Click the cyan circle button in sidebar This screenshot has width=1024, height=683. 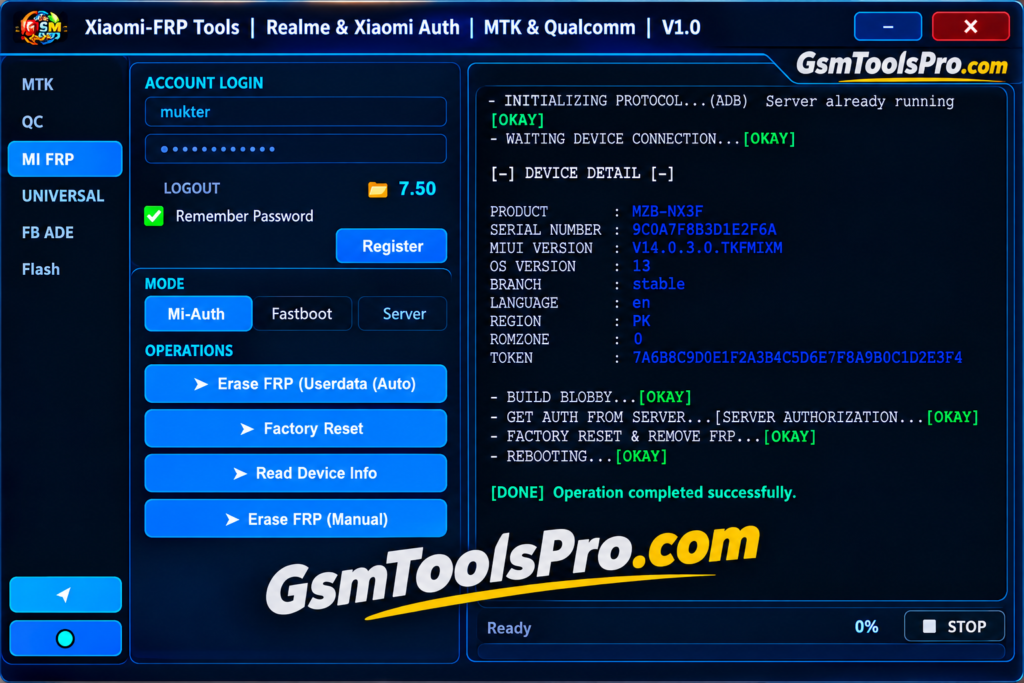65,638
